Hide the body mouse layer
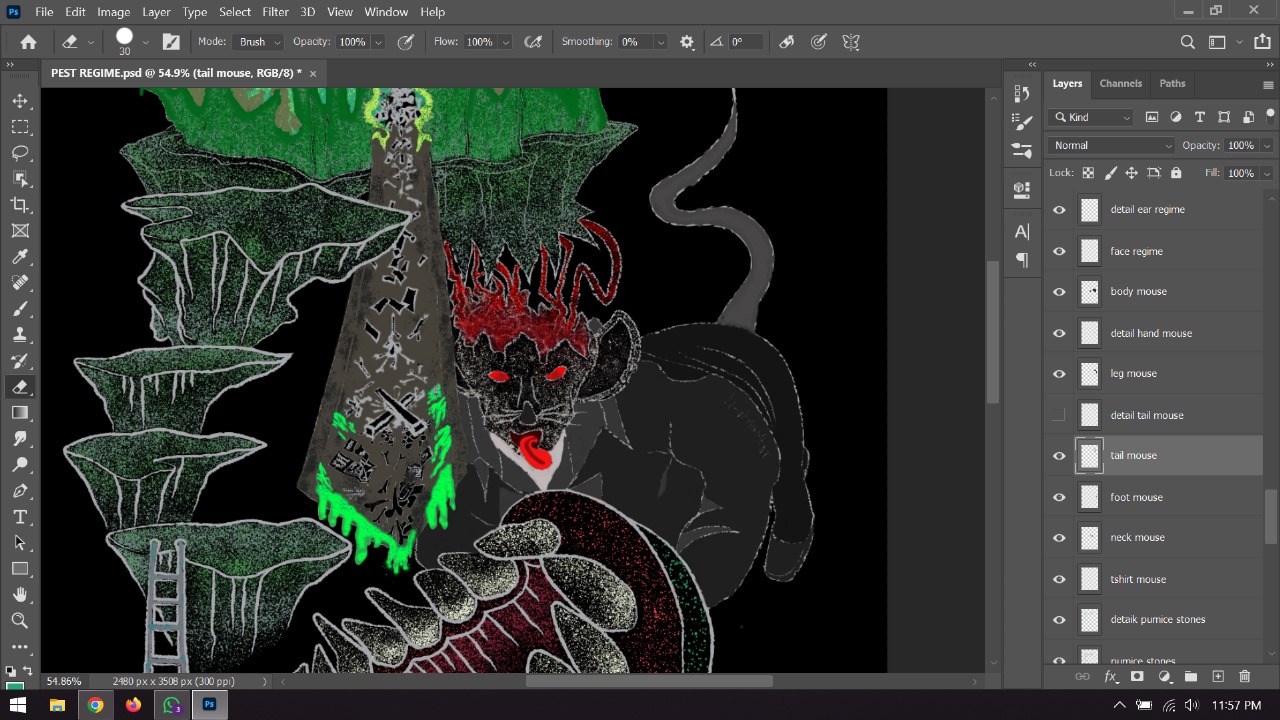This screenshot has height=720, width=1280. (x=1059, y=292)
